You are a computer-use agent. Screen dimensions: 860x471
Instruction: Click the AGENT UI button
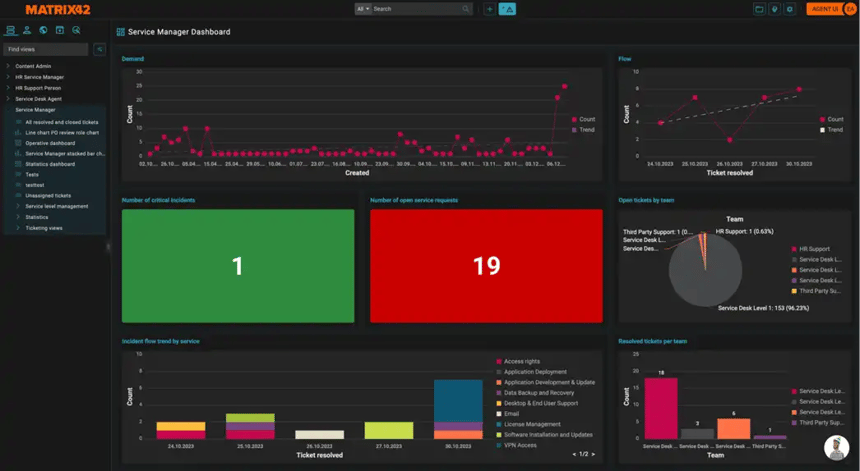(824, 9)
